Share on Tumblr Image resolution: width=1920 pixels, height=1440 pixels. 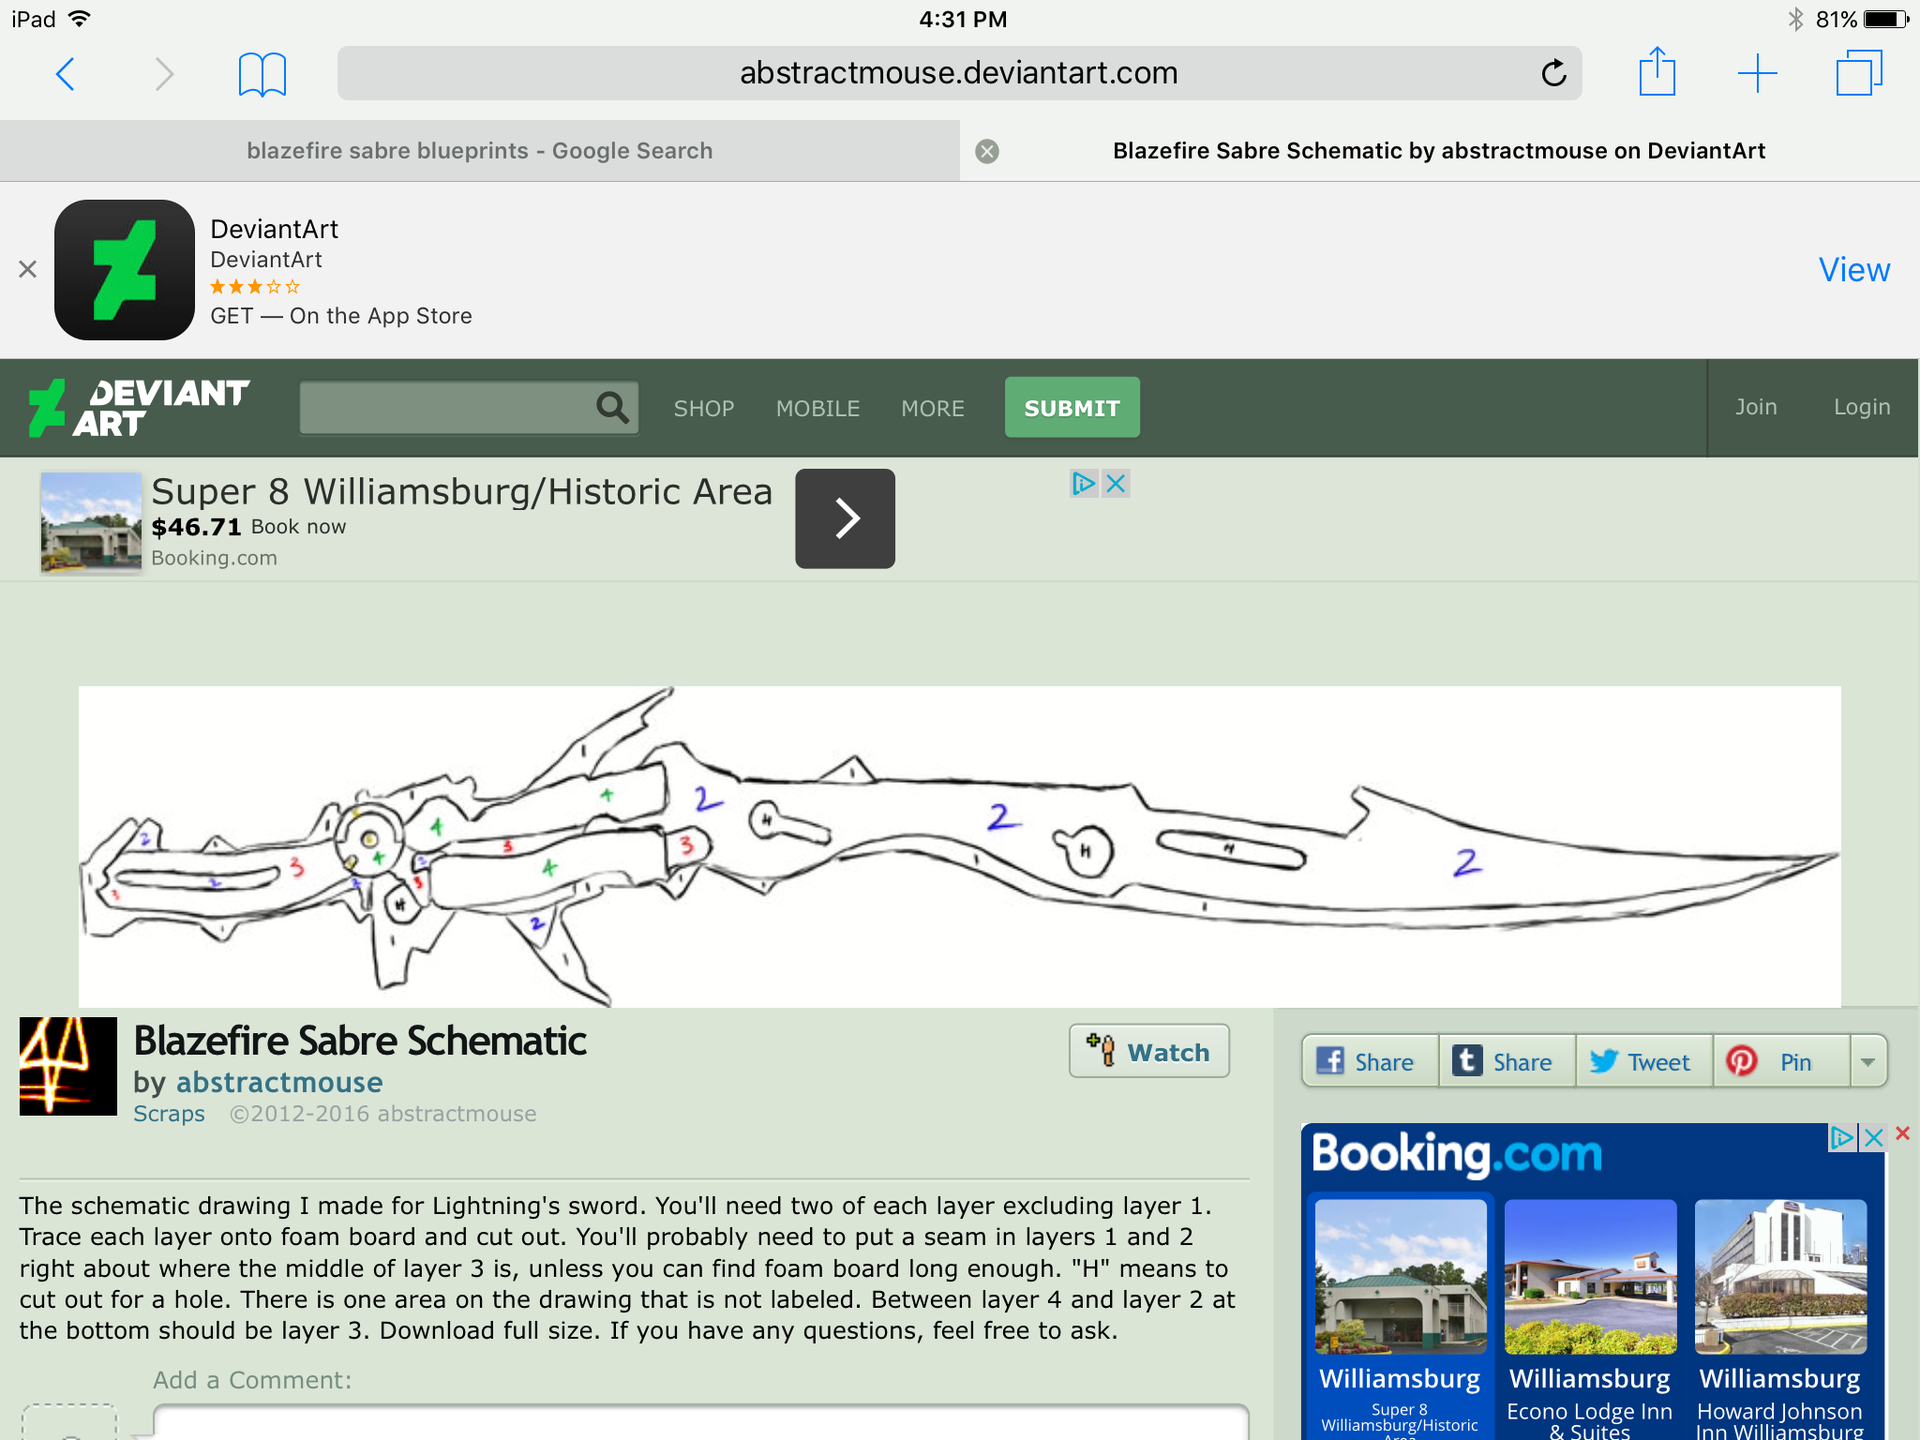tap(1507, 1061)
